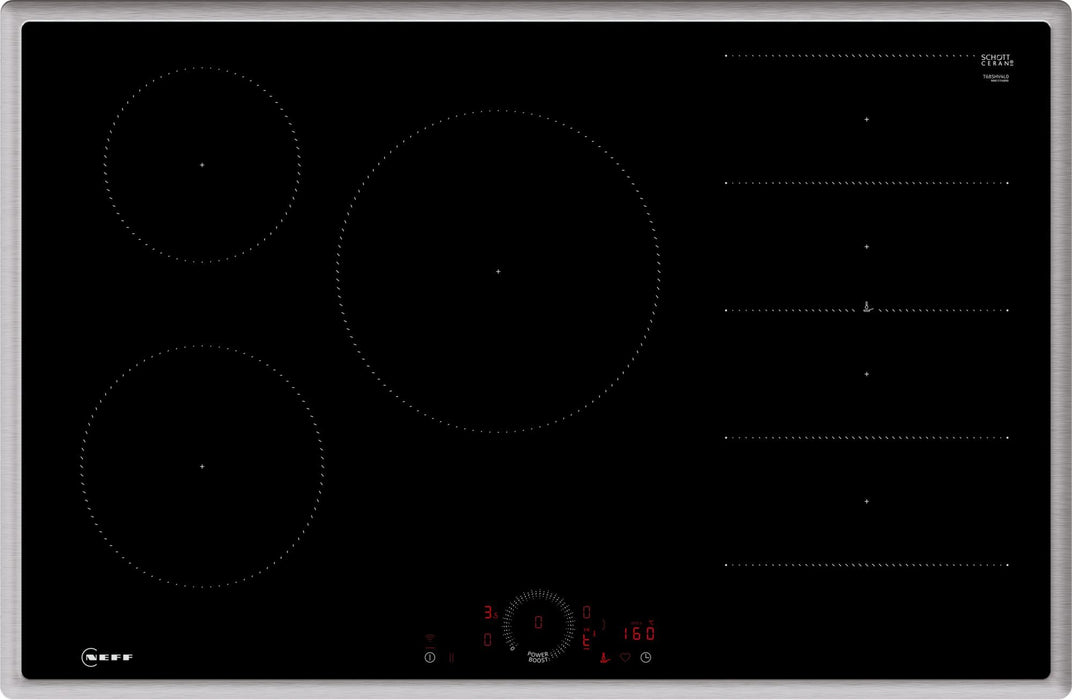Toggle the pause (II) function
The width and height of the screenshot is (1072, 700).
tap(452, 657)
